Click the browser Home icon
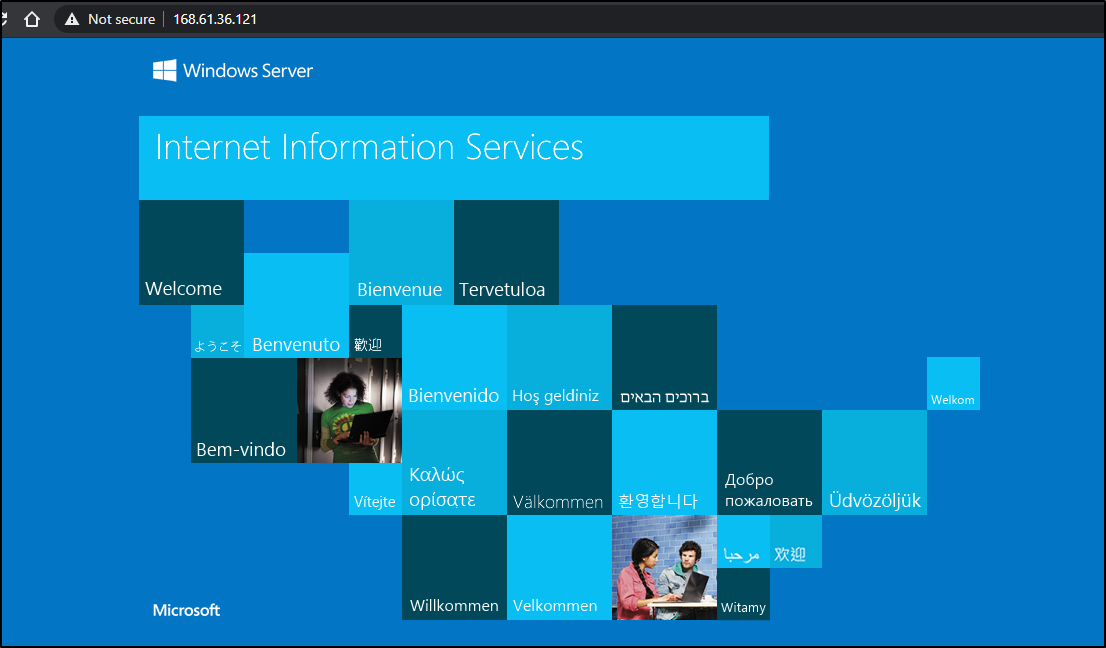The image size is (1106, 648). point(31,19)
